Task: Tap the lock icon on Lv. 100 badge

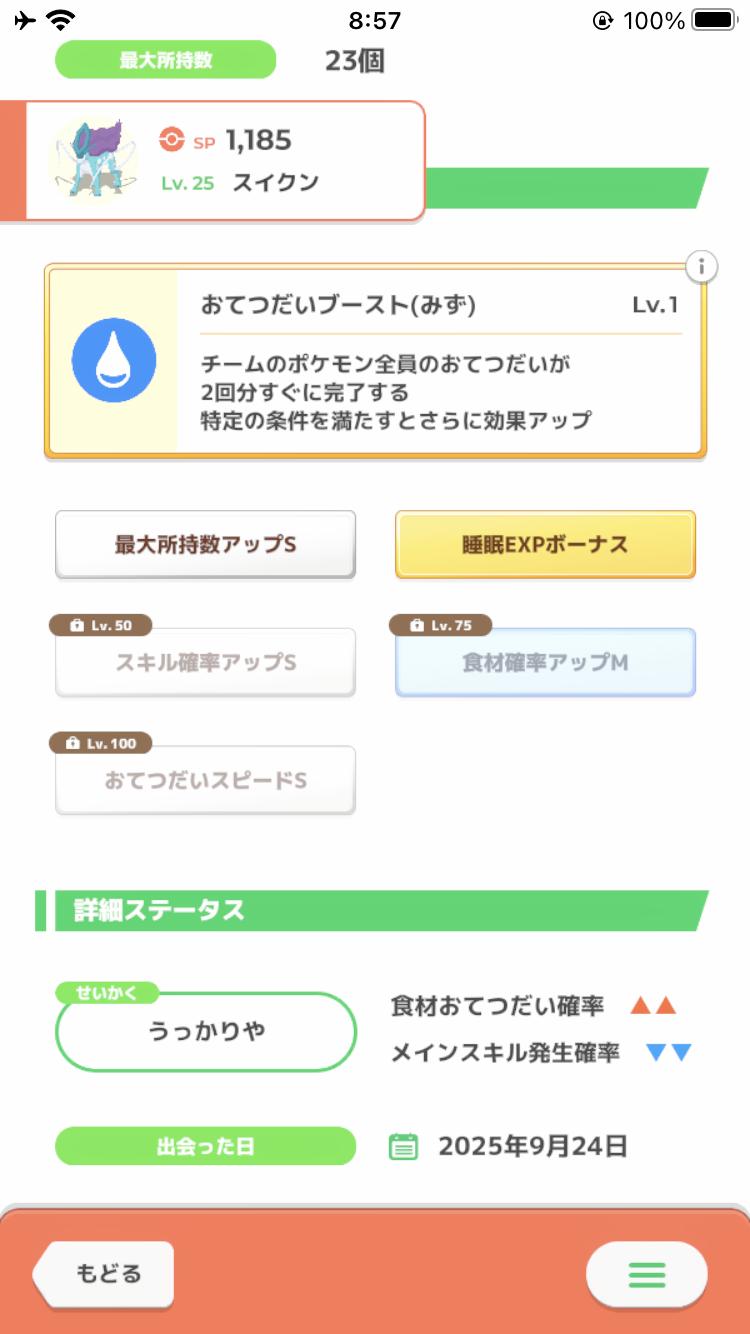Action: pyautogui.click(x=72, y=744)
